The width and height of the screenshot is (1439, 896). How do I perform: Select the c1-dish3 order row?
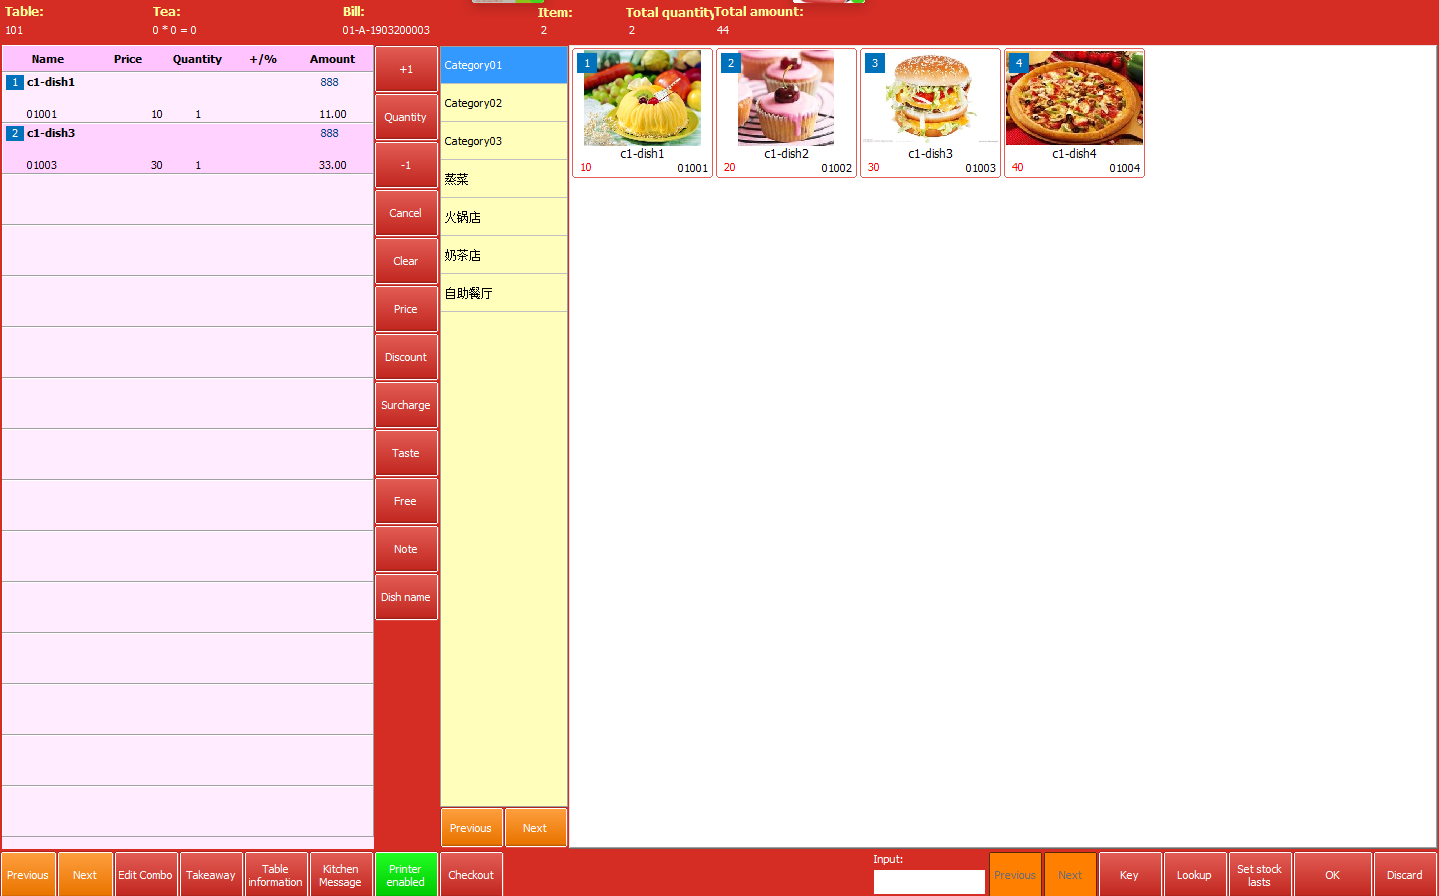pyautogui.click(x=187, y=149)
